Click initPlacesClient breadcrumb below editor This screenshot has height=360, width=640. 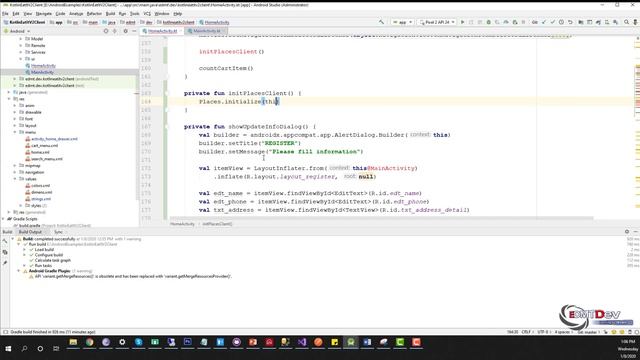click(x=217, y=224)
